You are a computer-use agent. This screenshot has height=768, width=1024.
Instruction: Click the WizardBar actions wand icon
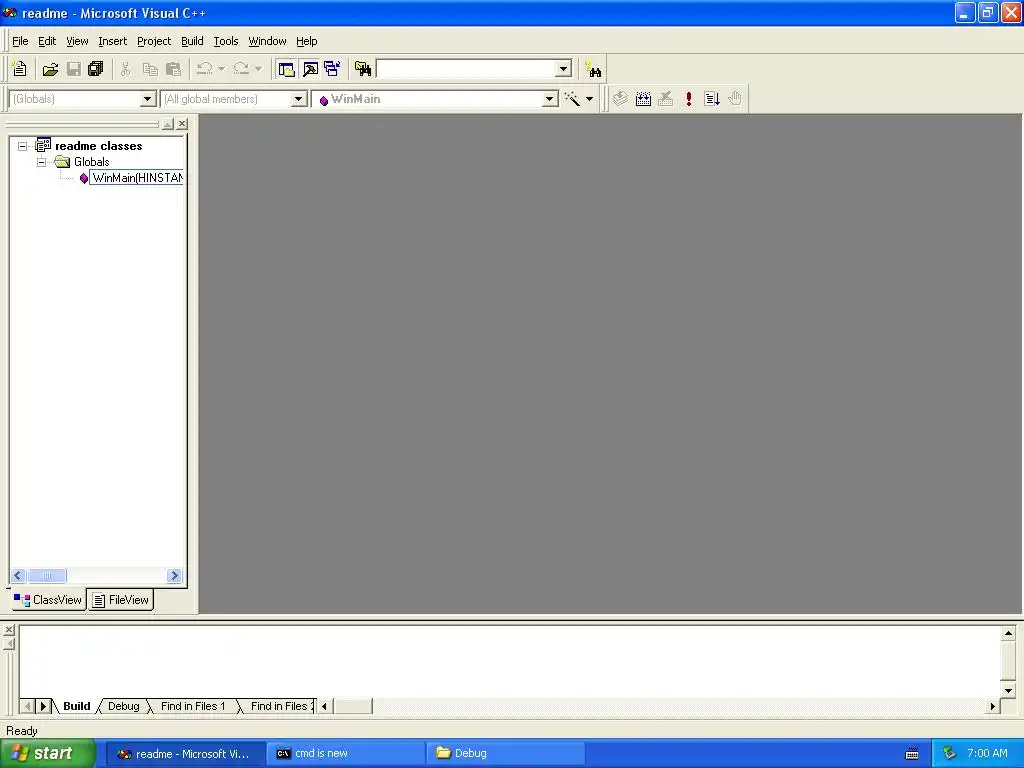point(572,99)
